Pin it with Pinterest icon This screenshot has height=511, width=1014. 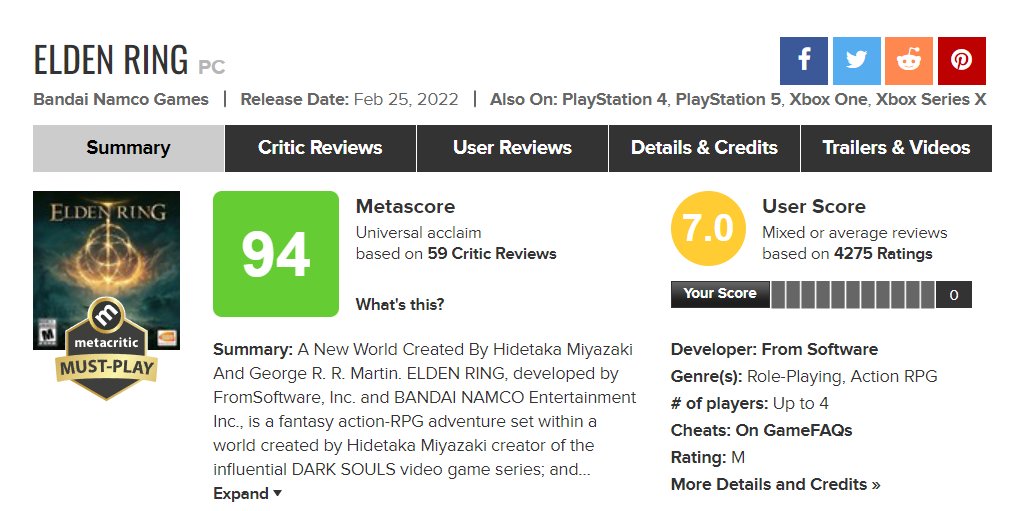tap(962, 61)
